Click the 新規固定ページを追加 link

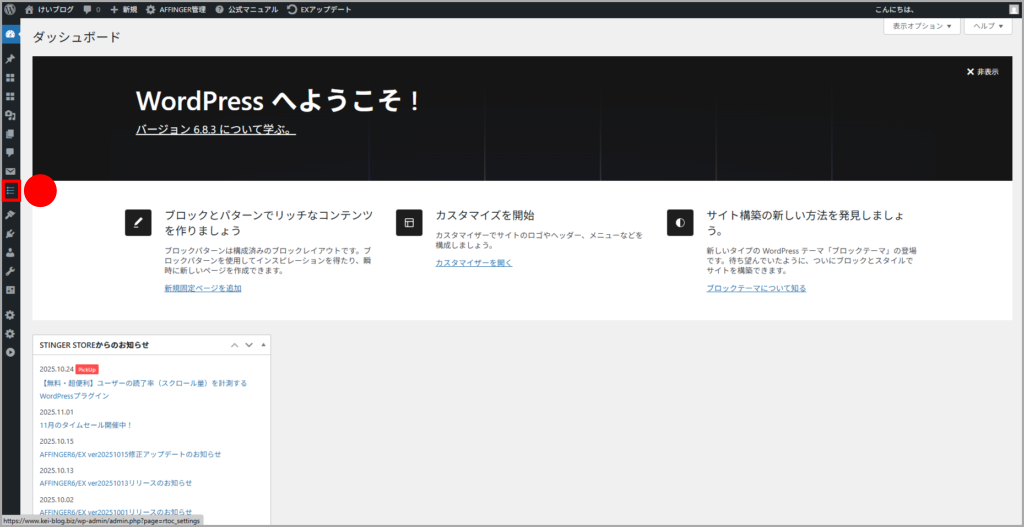pyautogui.click(x=203, y=288)
